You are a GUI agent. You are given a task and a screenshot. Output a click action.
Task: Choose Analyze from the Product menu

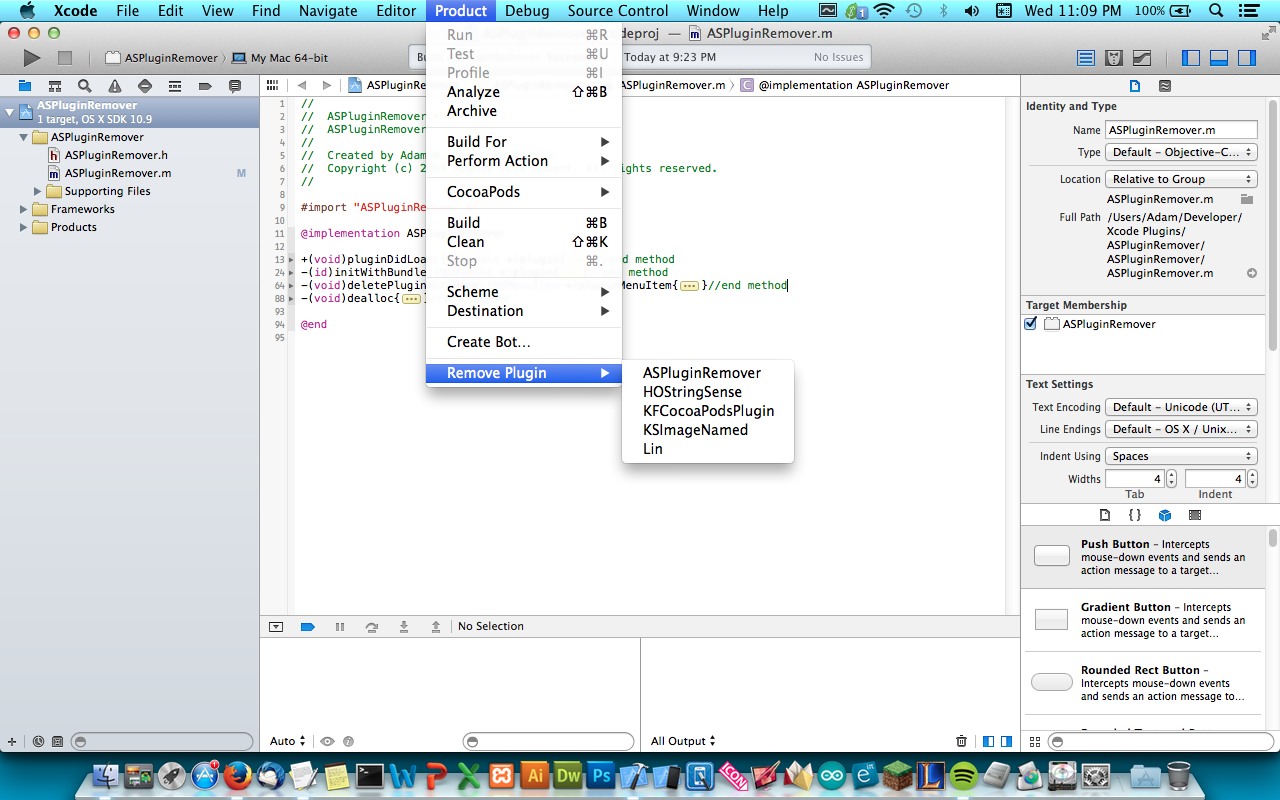click(524, 92)
